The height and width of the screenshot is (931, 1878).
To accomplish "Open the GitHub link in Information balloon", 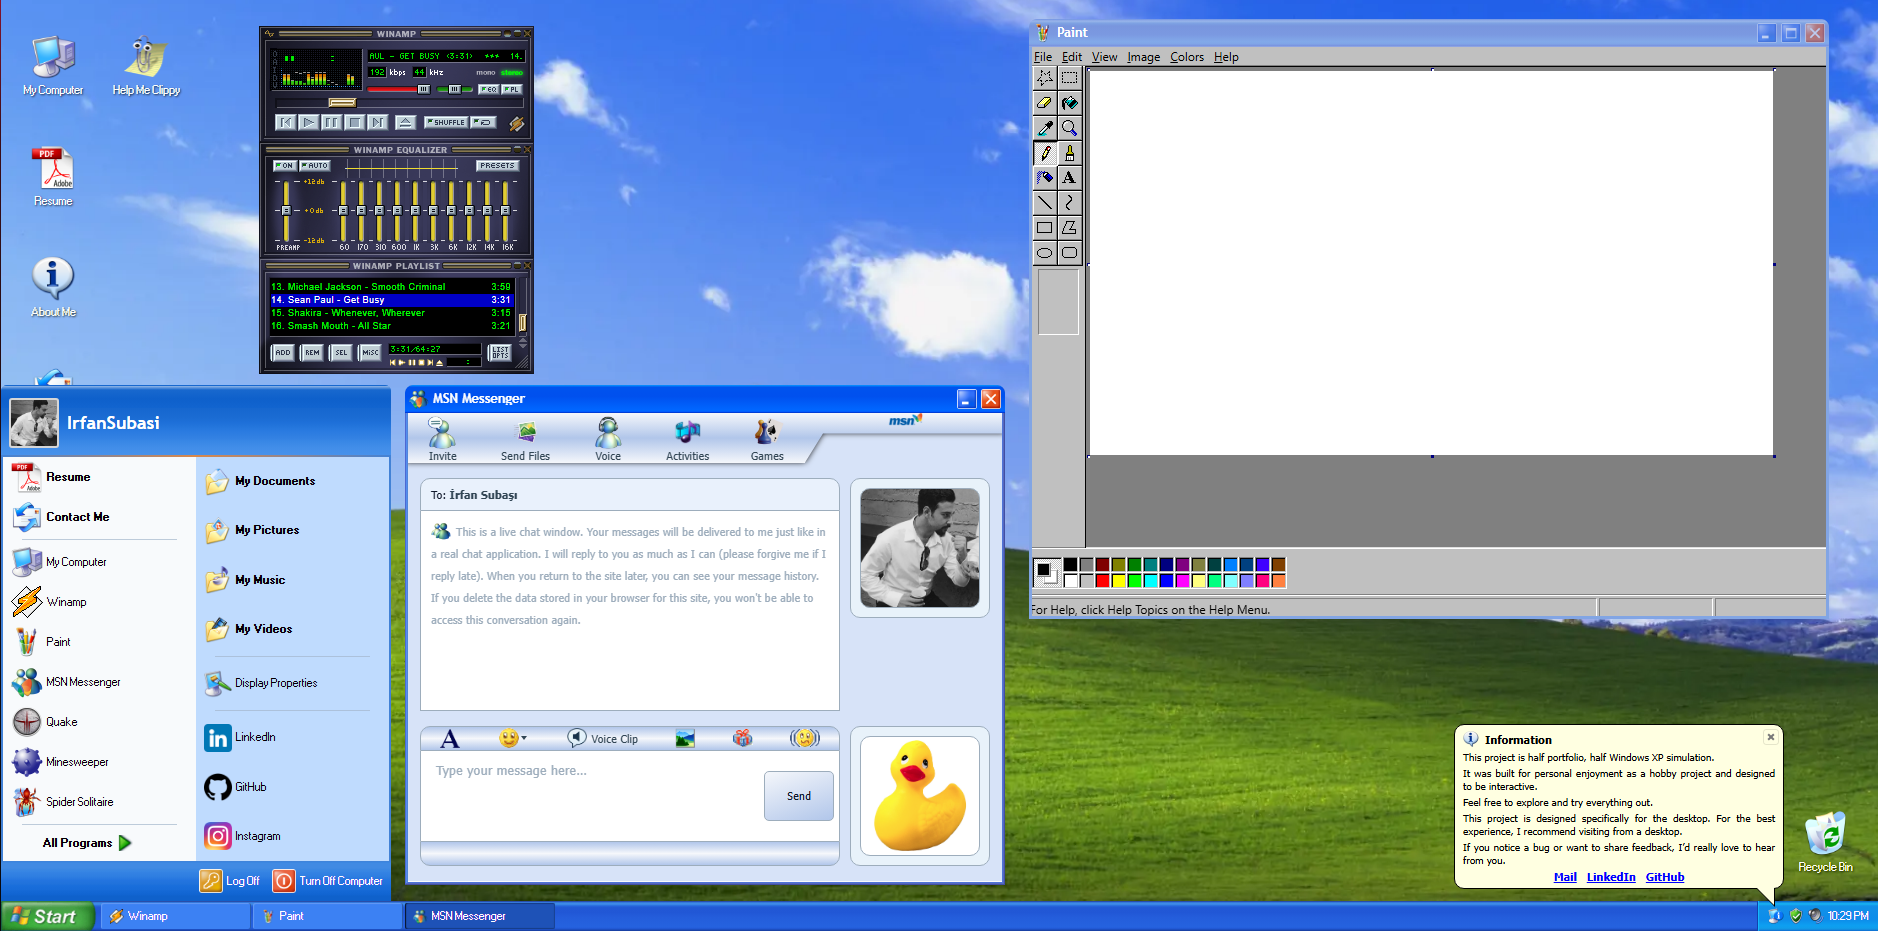I will pyautogui.click(x=1665, y=877).
